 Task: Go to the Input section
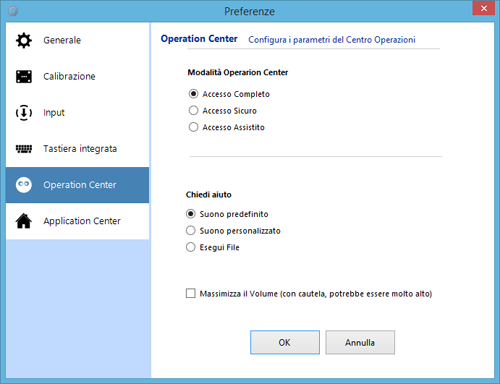click(x=77, y=113)
